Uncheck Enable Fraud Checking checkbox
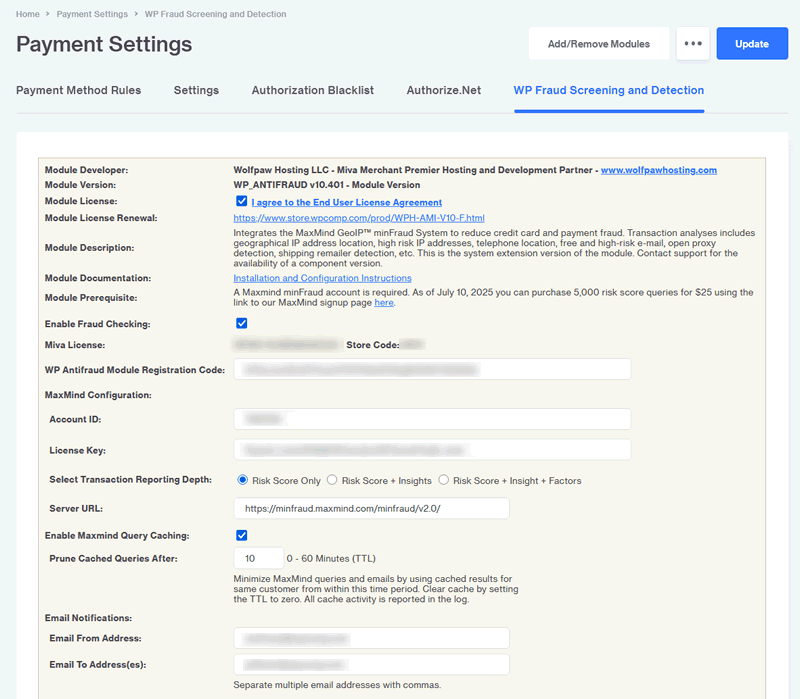Viewport: 800px width, 699px height. click(241, 324)
